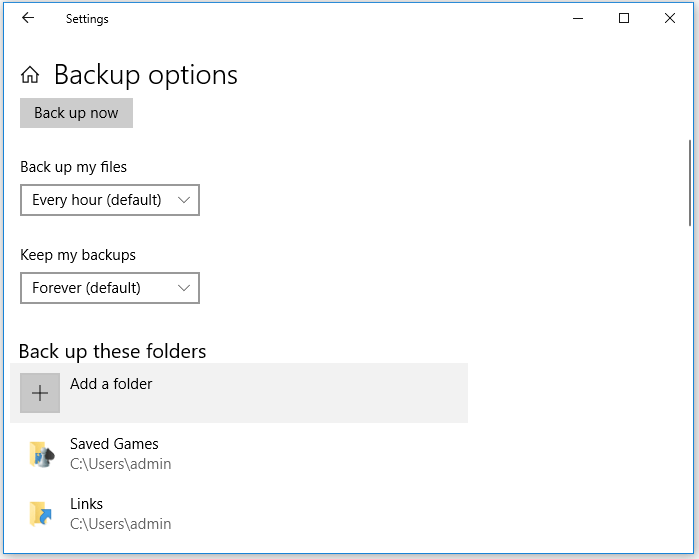The height and width of the screenshot is (559, 699).
Task: Click the Backup options page heading
Action: point(146,75)
